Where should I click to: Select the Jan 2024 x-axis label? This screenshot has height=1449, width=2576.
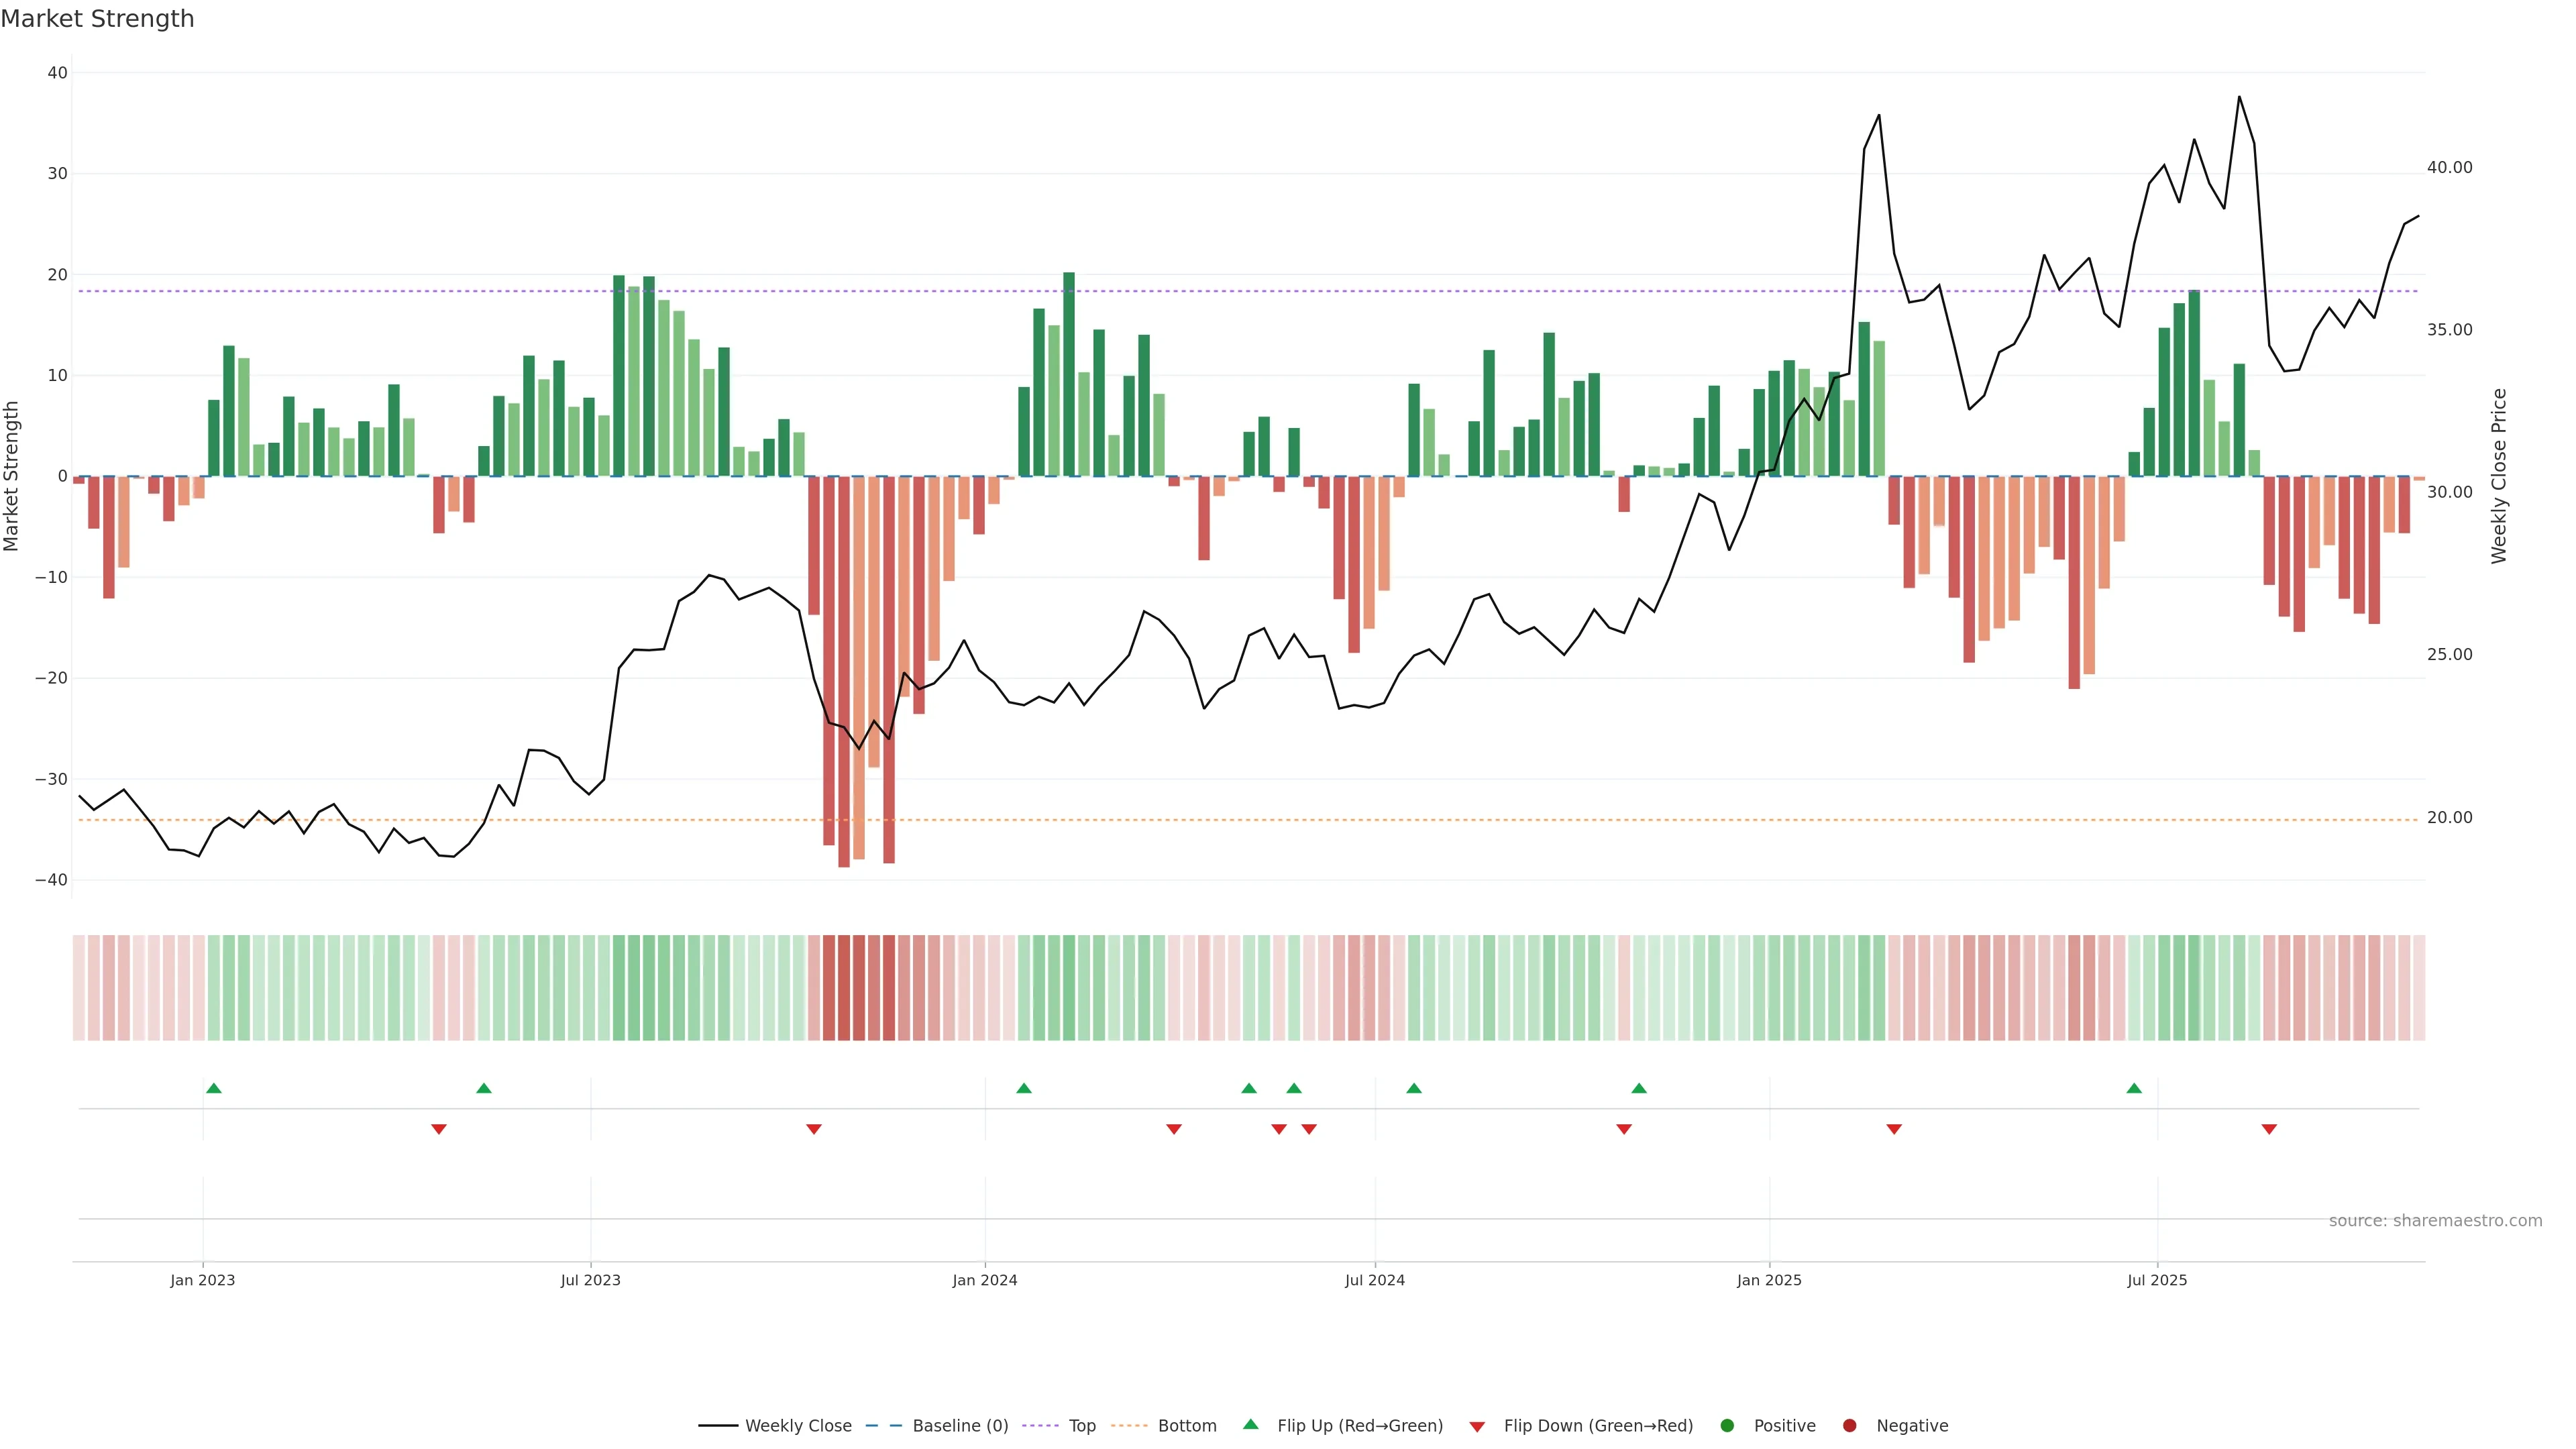point(984,1280)
